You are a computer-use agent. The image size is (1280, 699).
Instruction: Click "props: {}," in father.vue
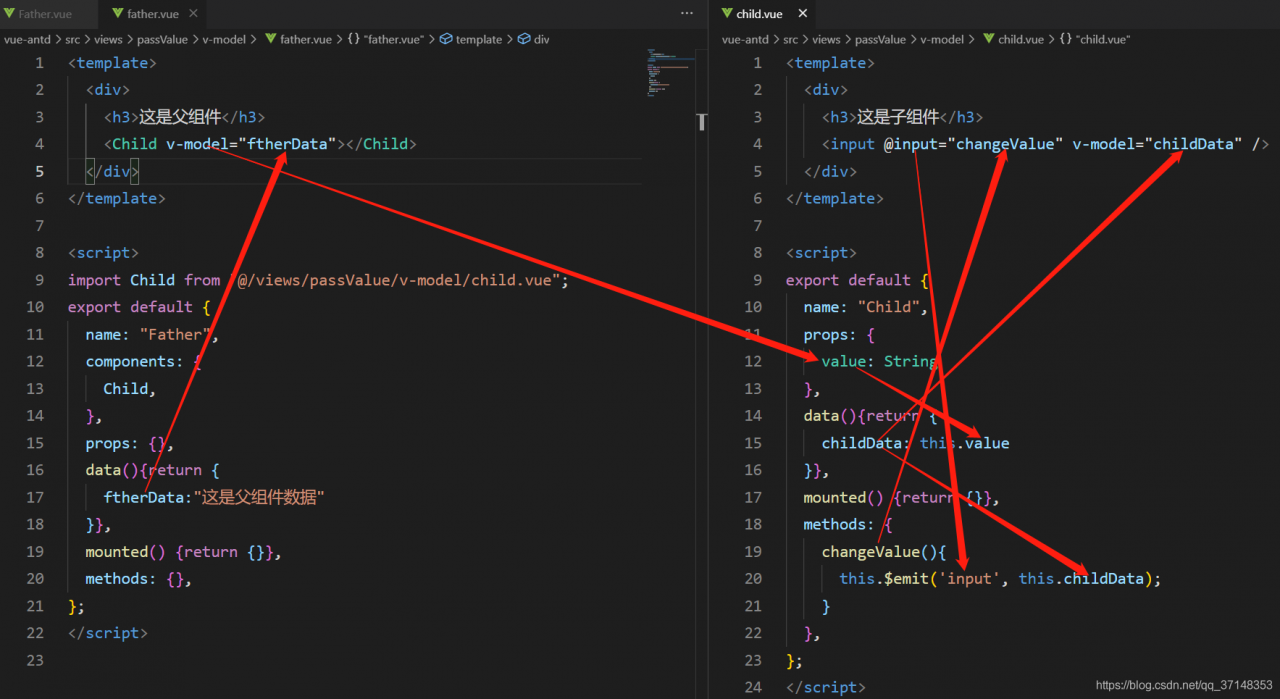click(130, 443)
